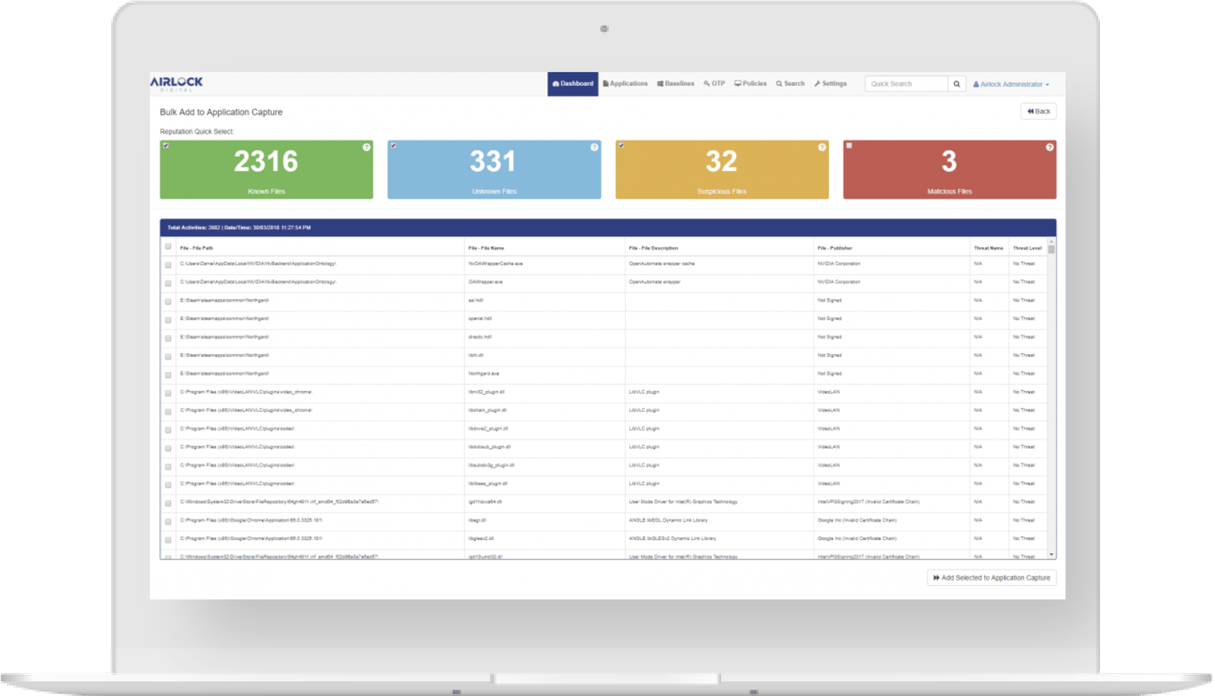The height and width of the screenshot is (696, 1215).
Task: Uncheck the Suspicious Files reputation checkbox
Action: pos(622,146)
